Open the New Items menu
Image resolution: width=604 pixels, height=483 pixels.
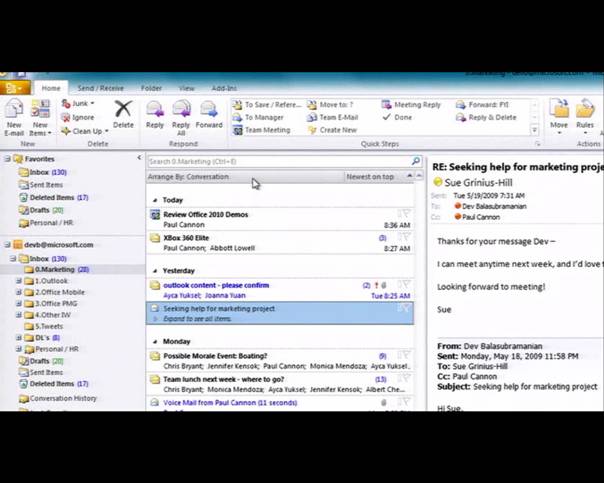pyautogui.click(x=40, y=117)
